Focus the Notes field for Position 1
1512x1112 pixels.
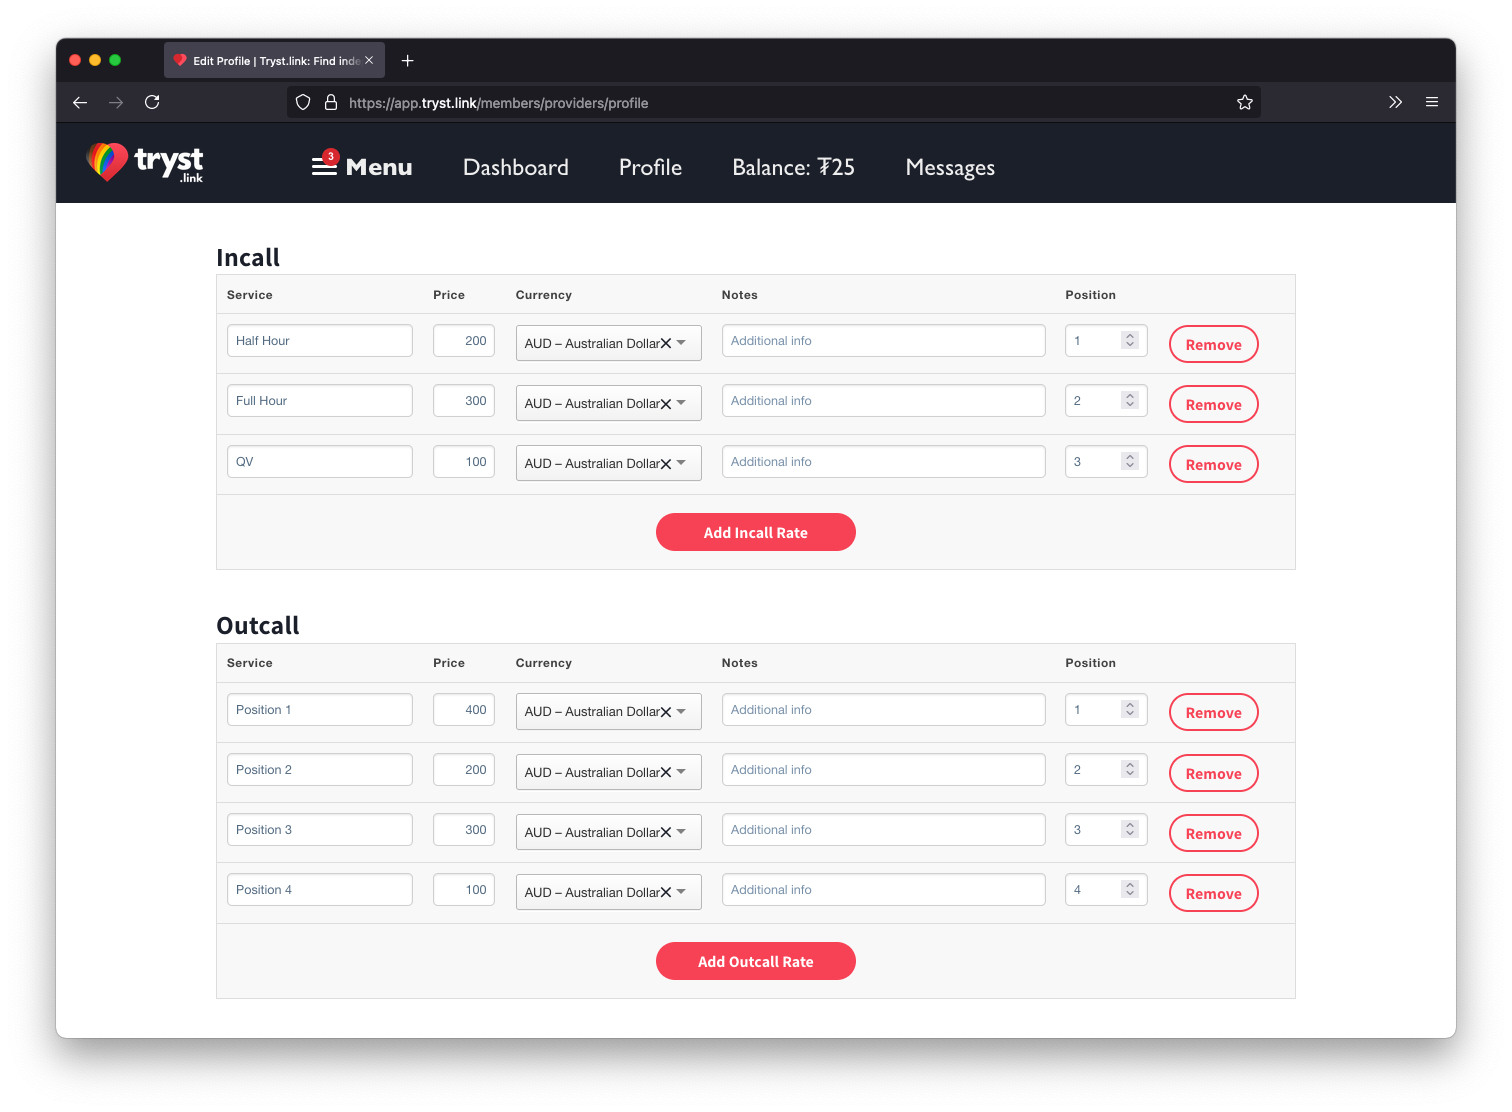pos(883,710)
